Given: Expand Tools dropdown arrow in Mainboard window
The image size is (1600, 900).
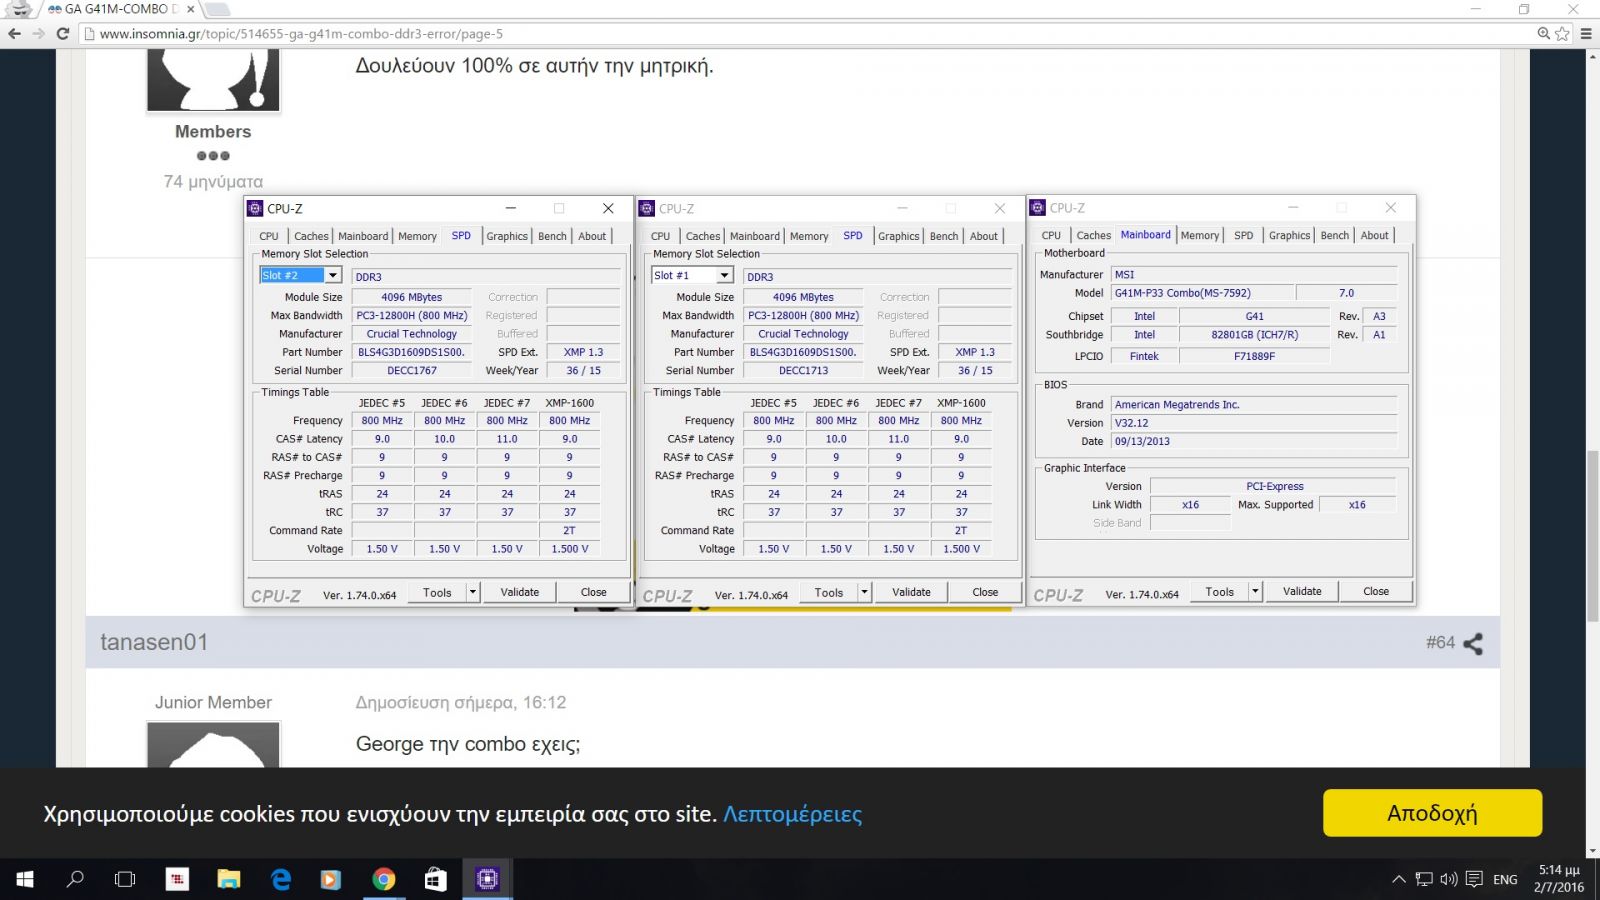Looking at the screenshot, I should coord(1256,591).
